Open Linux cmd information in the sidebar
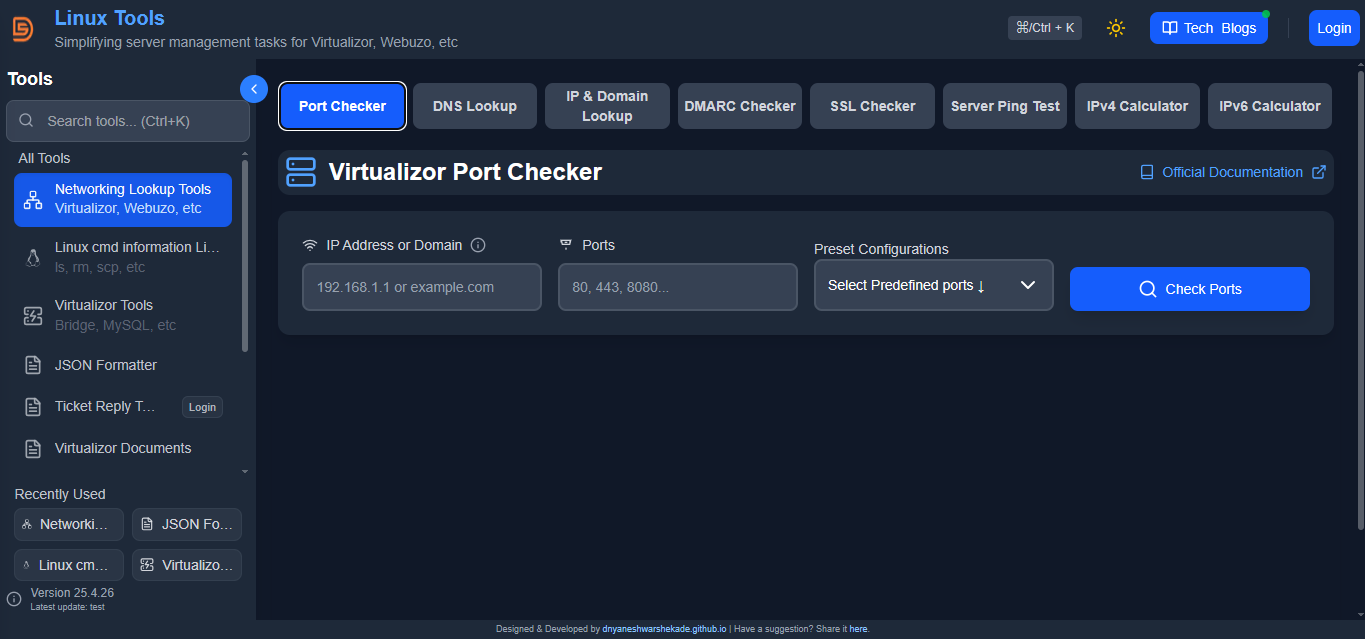Viewport: 1365px width, 639px height. pos(123,257)
